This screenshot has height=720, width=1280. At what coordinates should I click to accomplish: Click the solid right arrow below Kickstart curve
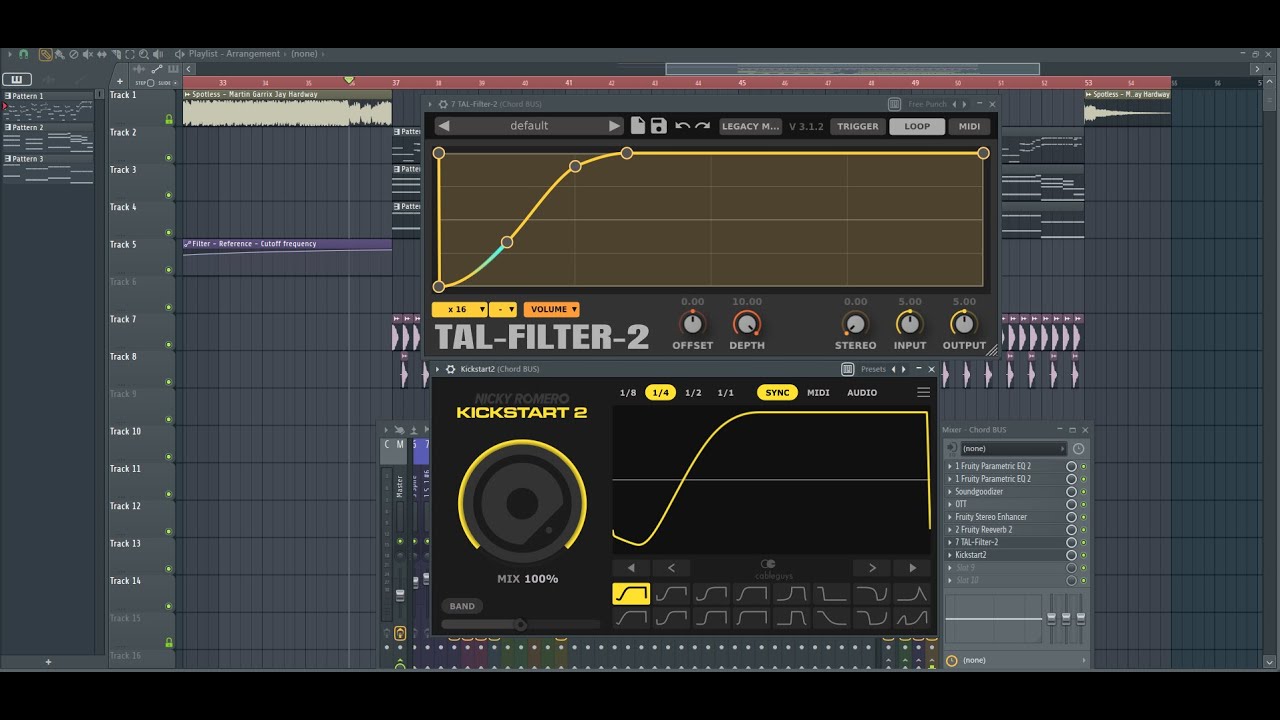(x=912, y=568)
